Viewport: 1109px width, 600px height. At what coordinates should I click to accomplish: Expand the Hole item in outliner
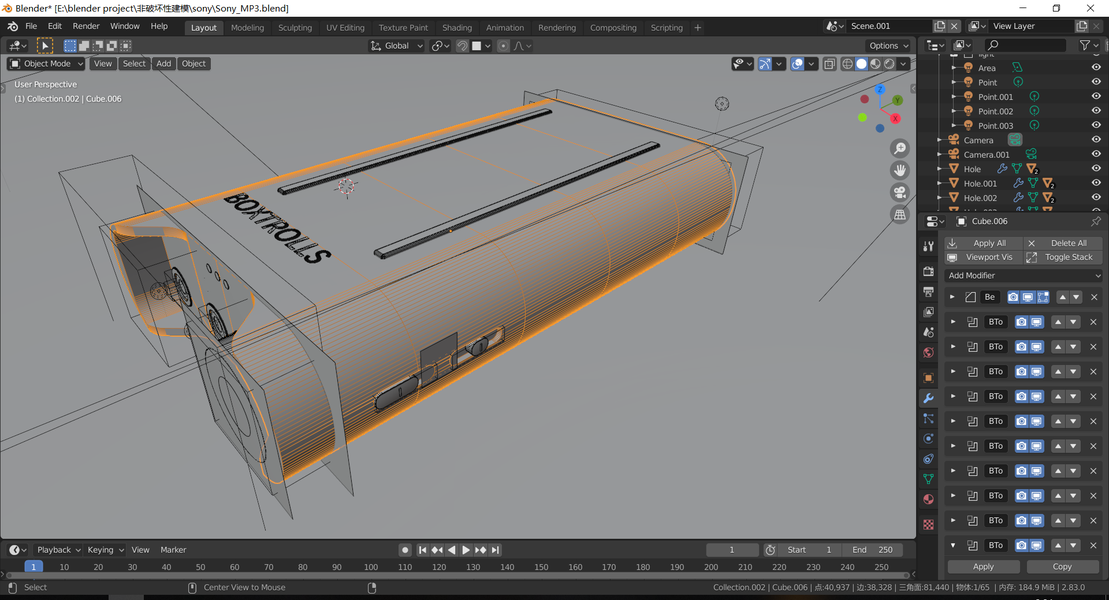[940, 169]
